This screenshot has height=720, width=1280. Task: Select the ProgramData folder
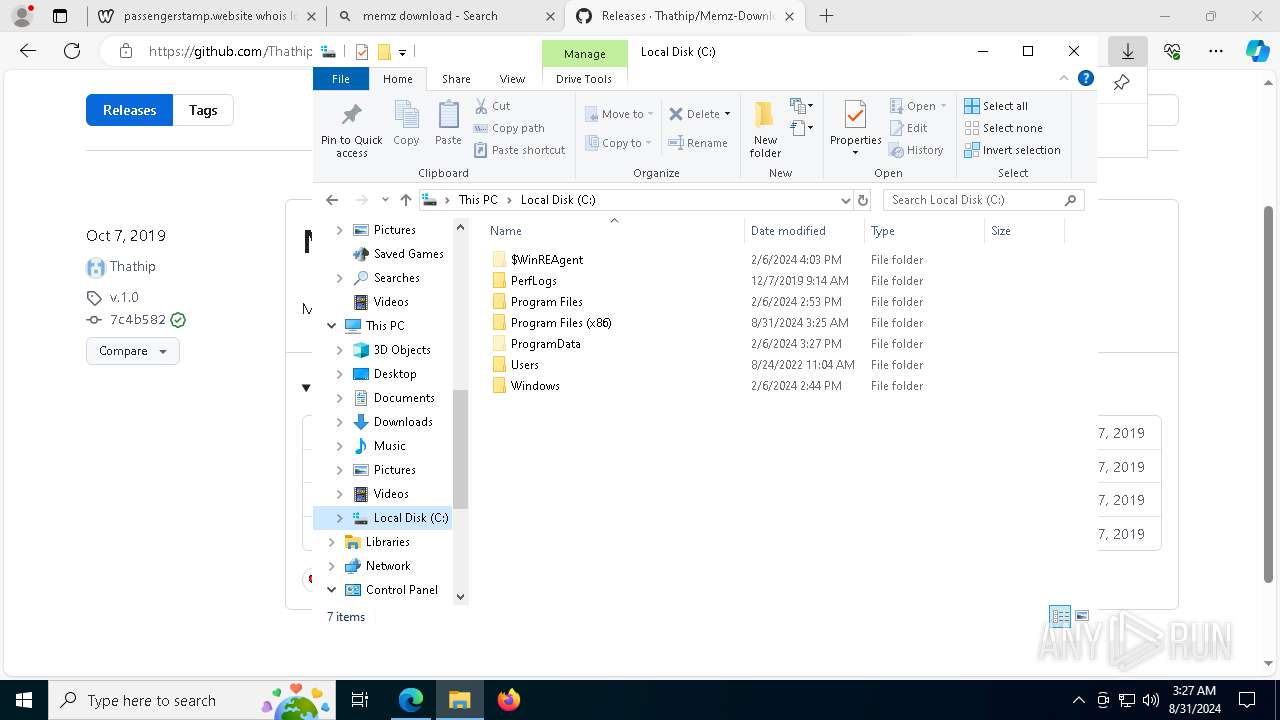(x=545, y=344)
